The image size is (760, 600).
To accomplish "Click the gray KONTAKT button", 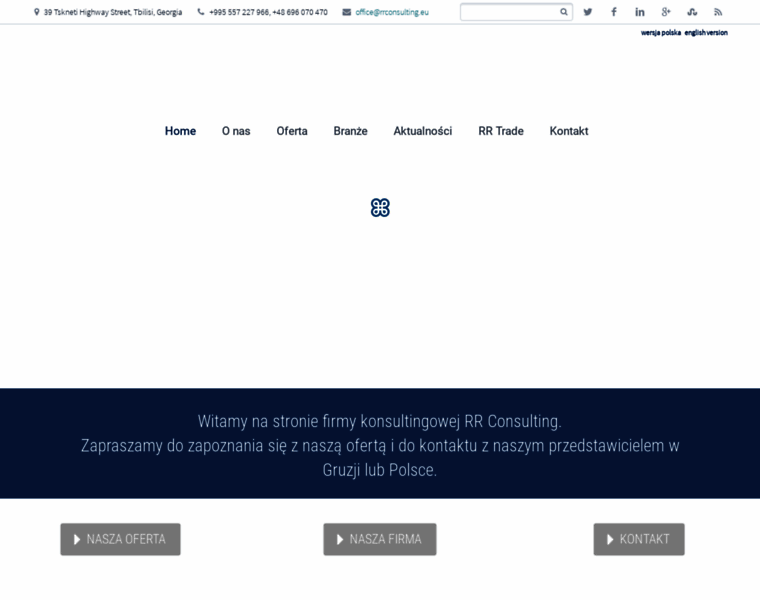I will tap(639, 539).
